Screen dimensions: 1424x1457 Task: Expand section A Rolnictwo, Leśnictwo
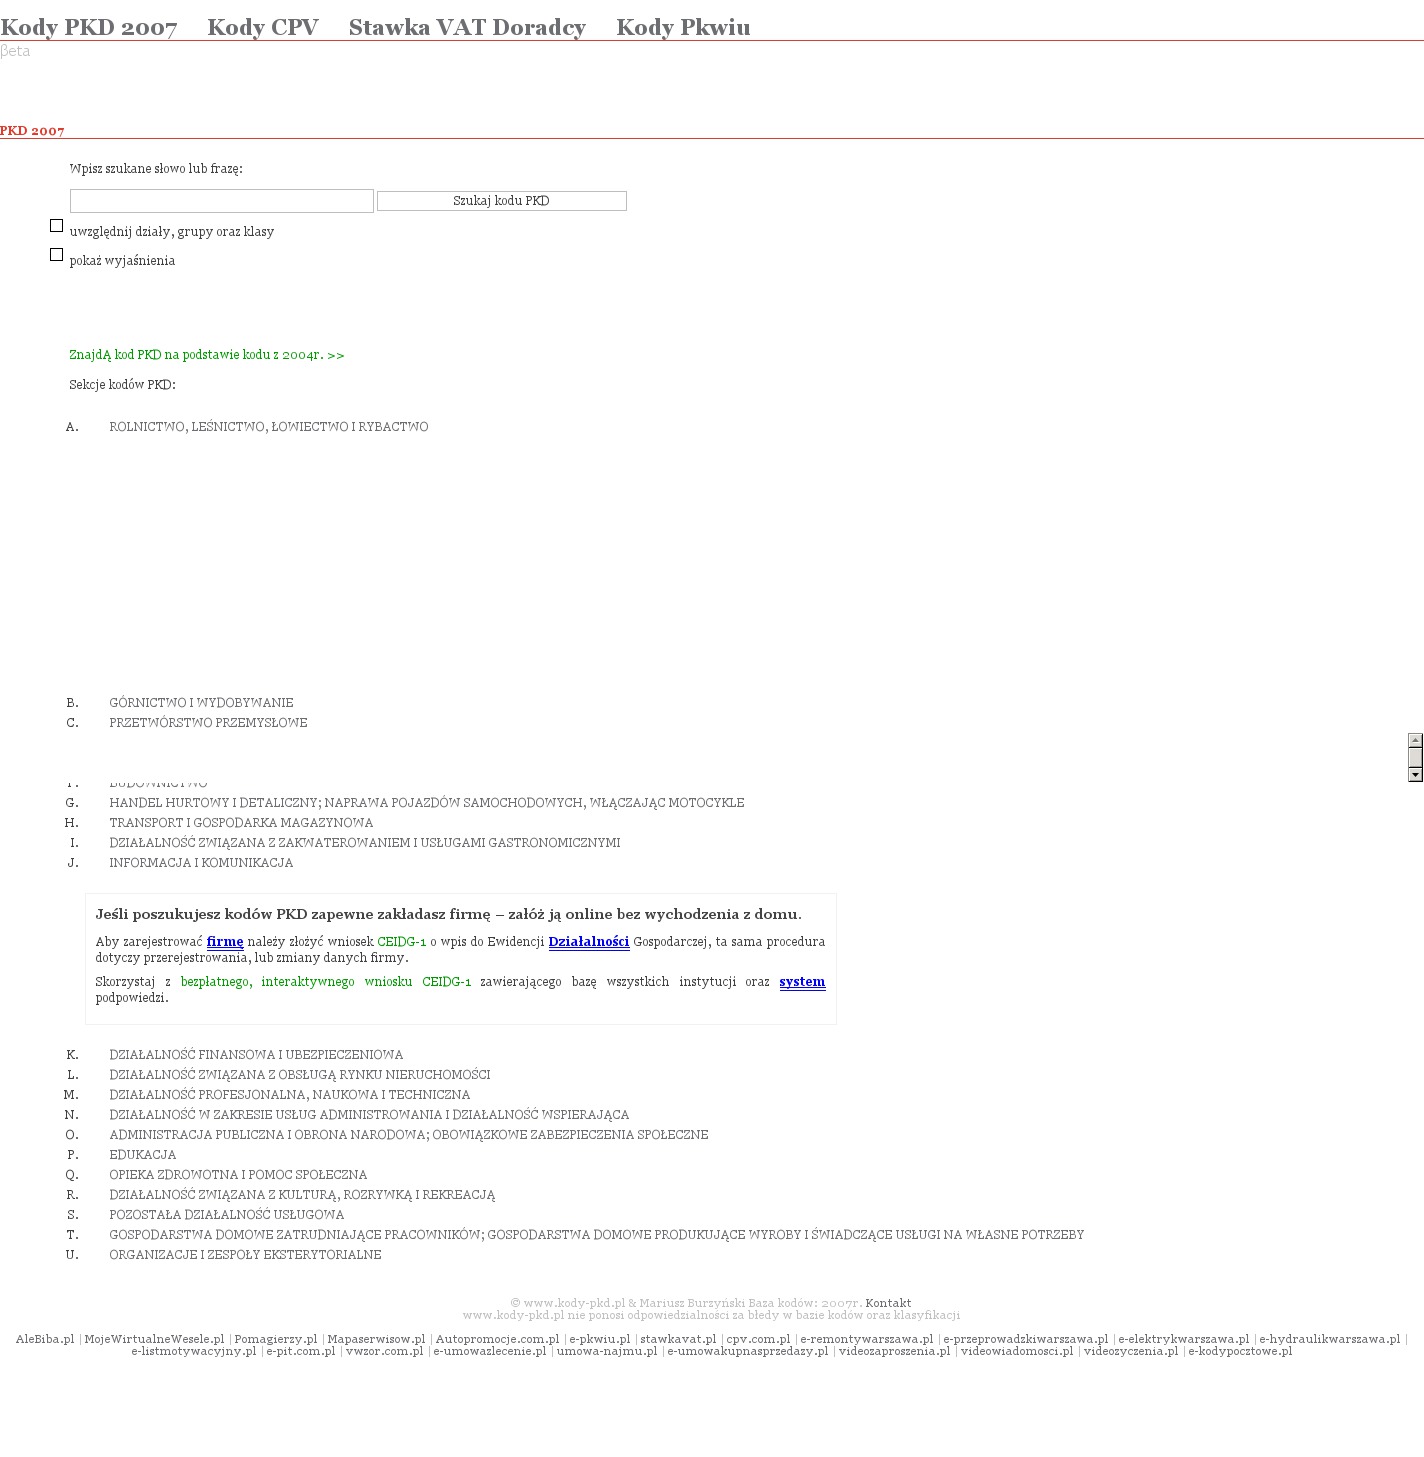click(x=268, y=427)
